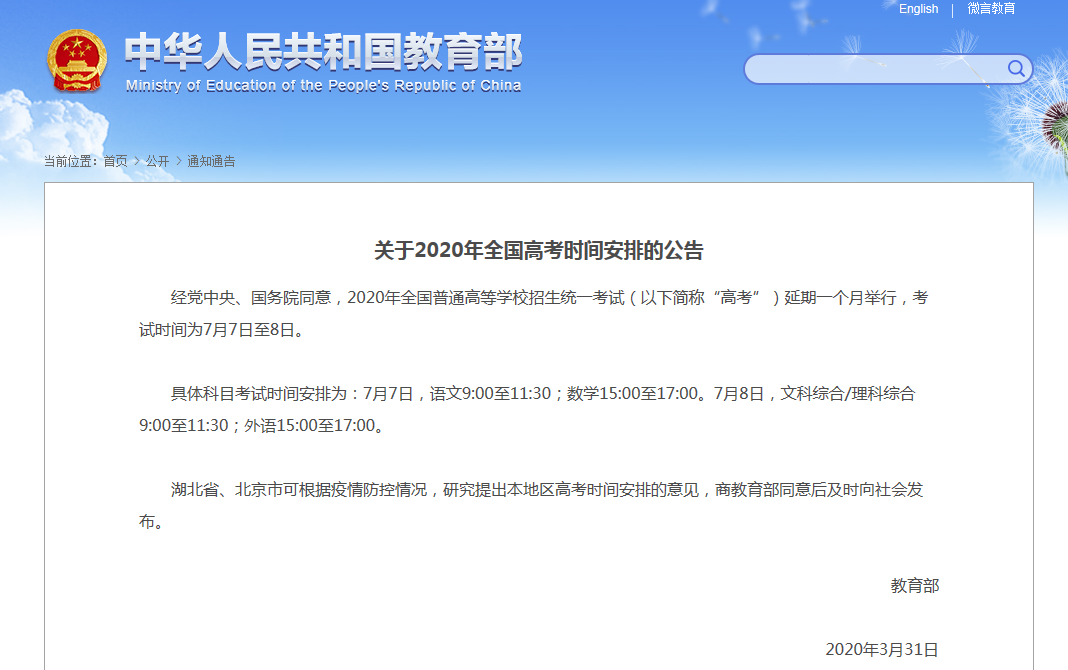The width and height of the screenshot is (1068, 670).
Task: Click the date 2020年3月31日
Action: [x=882, y=649]
